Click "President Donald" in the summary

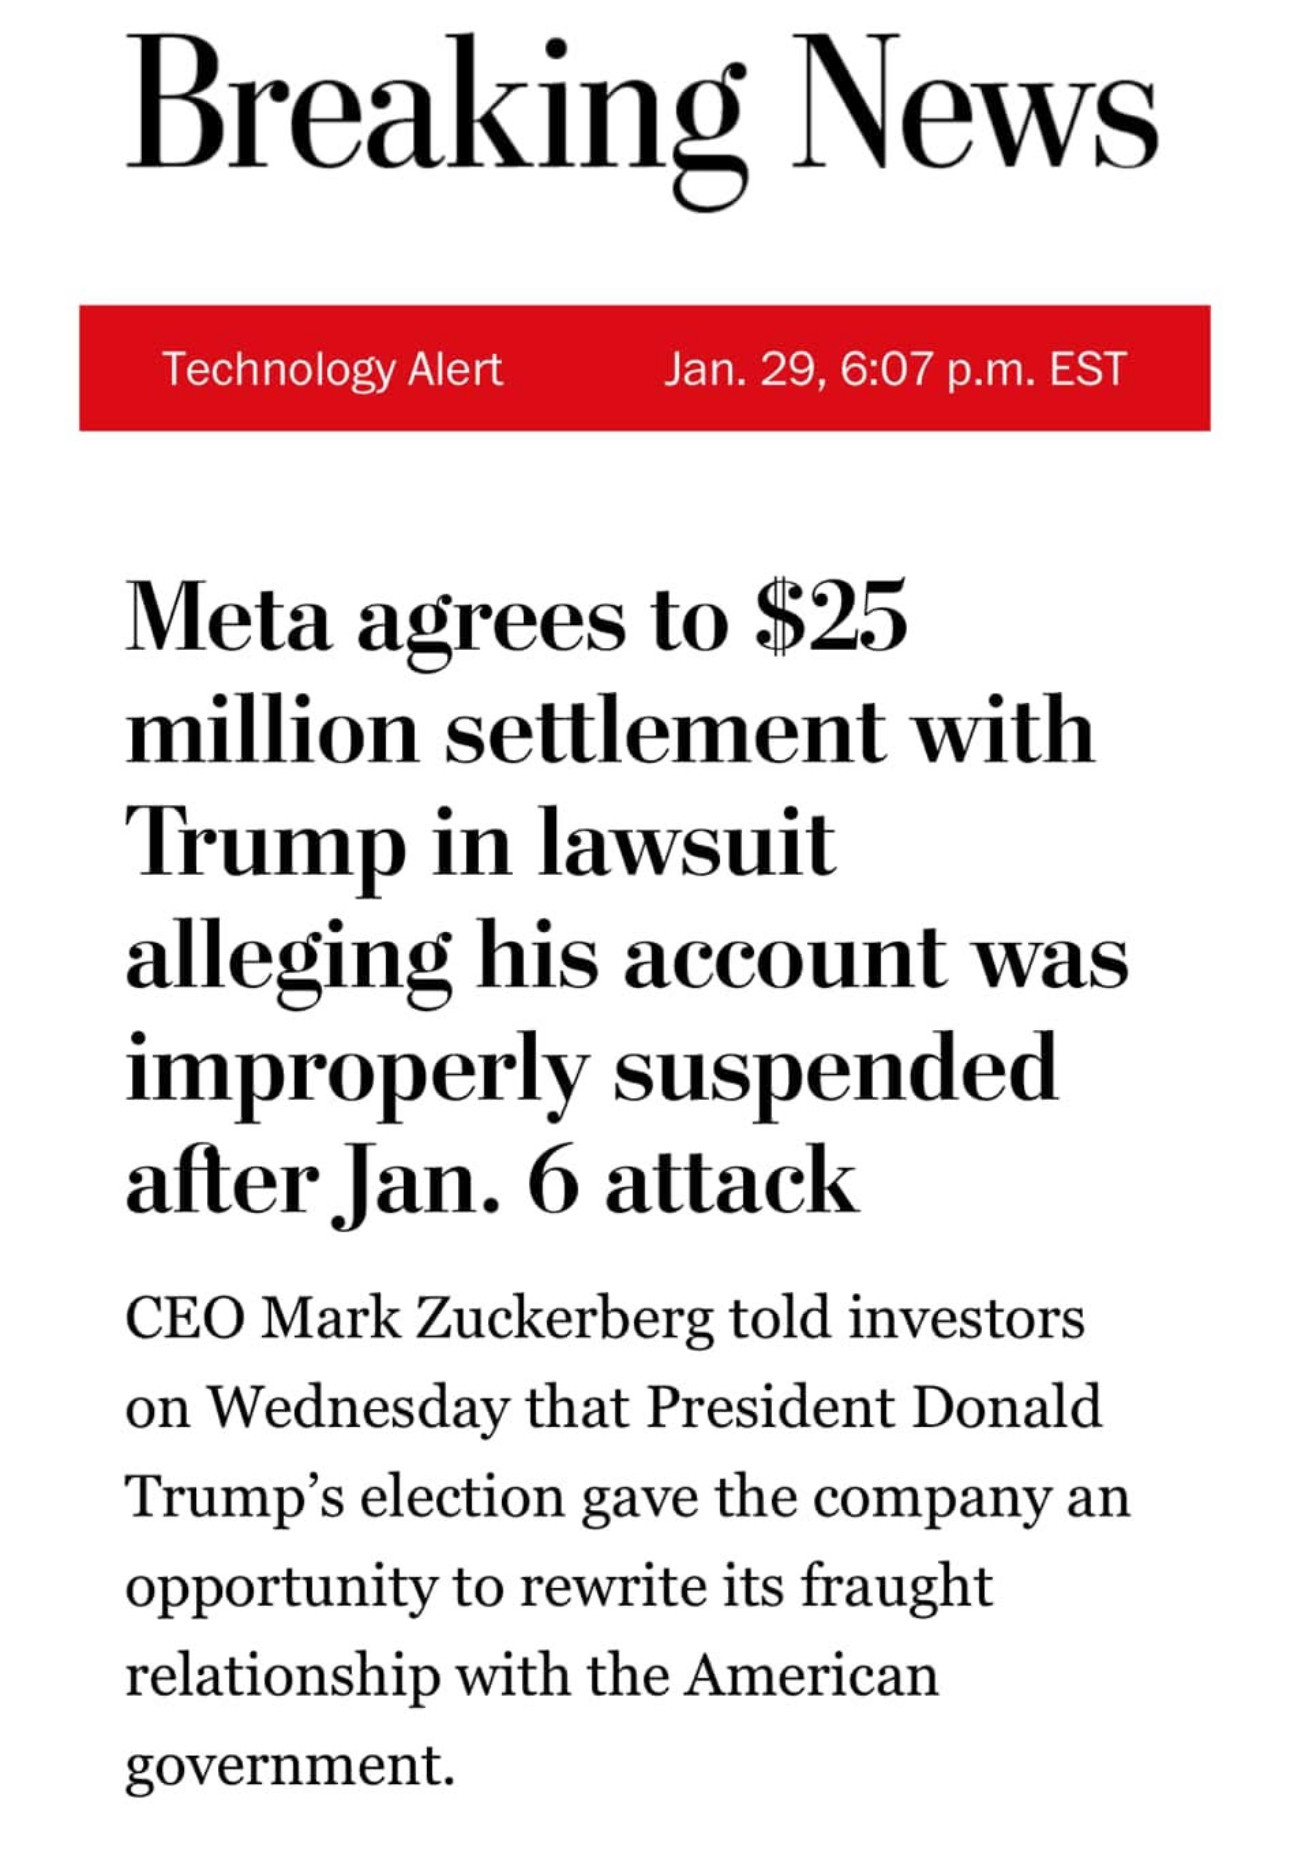(x=874, y=1408)
